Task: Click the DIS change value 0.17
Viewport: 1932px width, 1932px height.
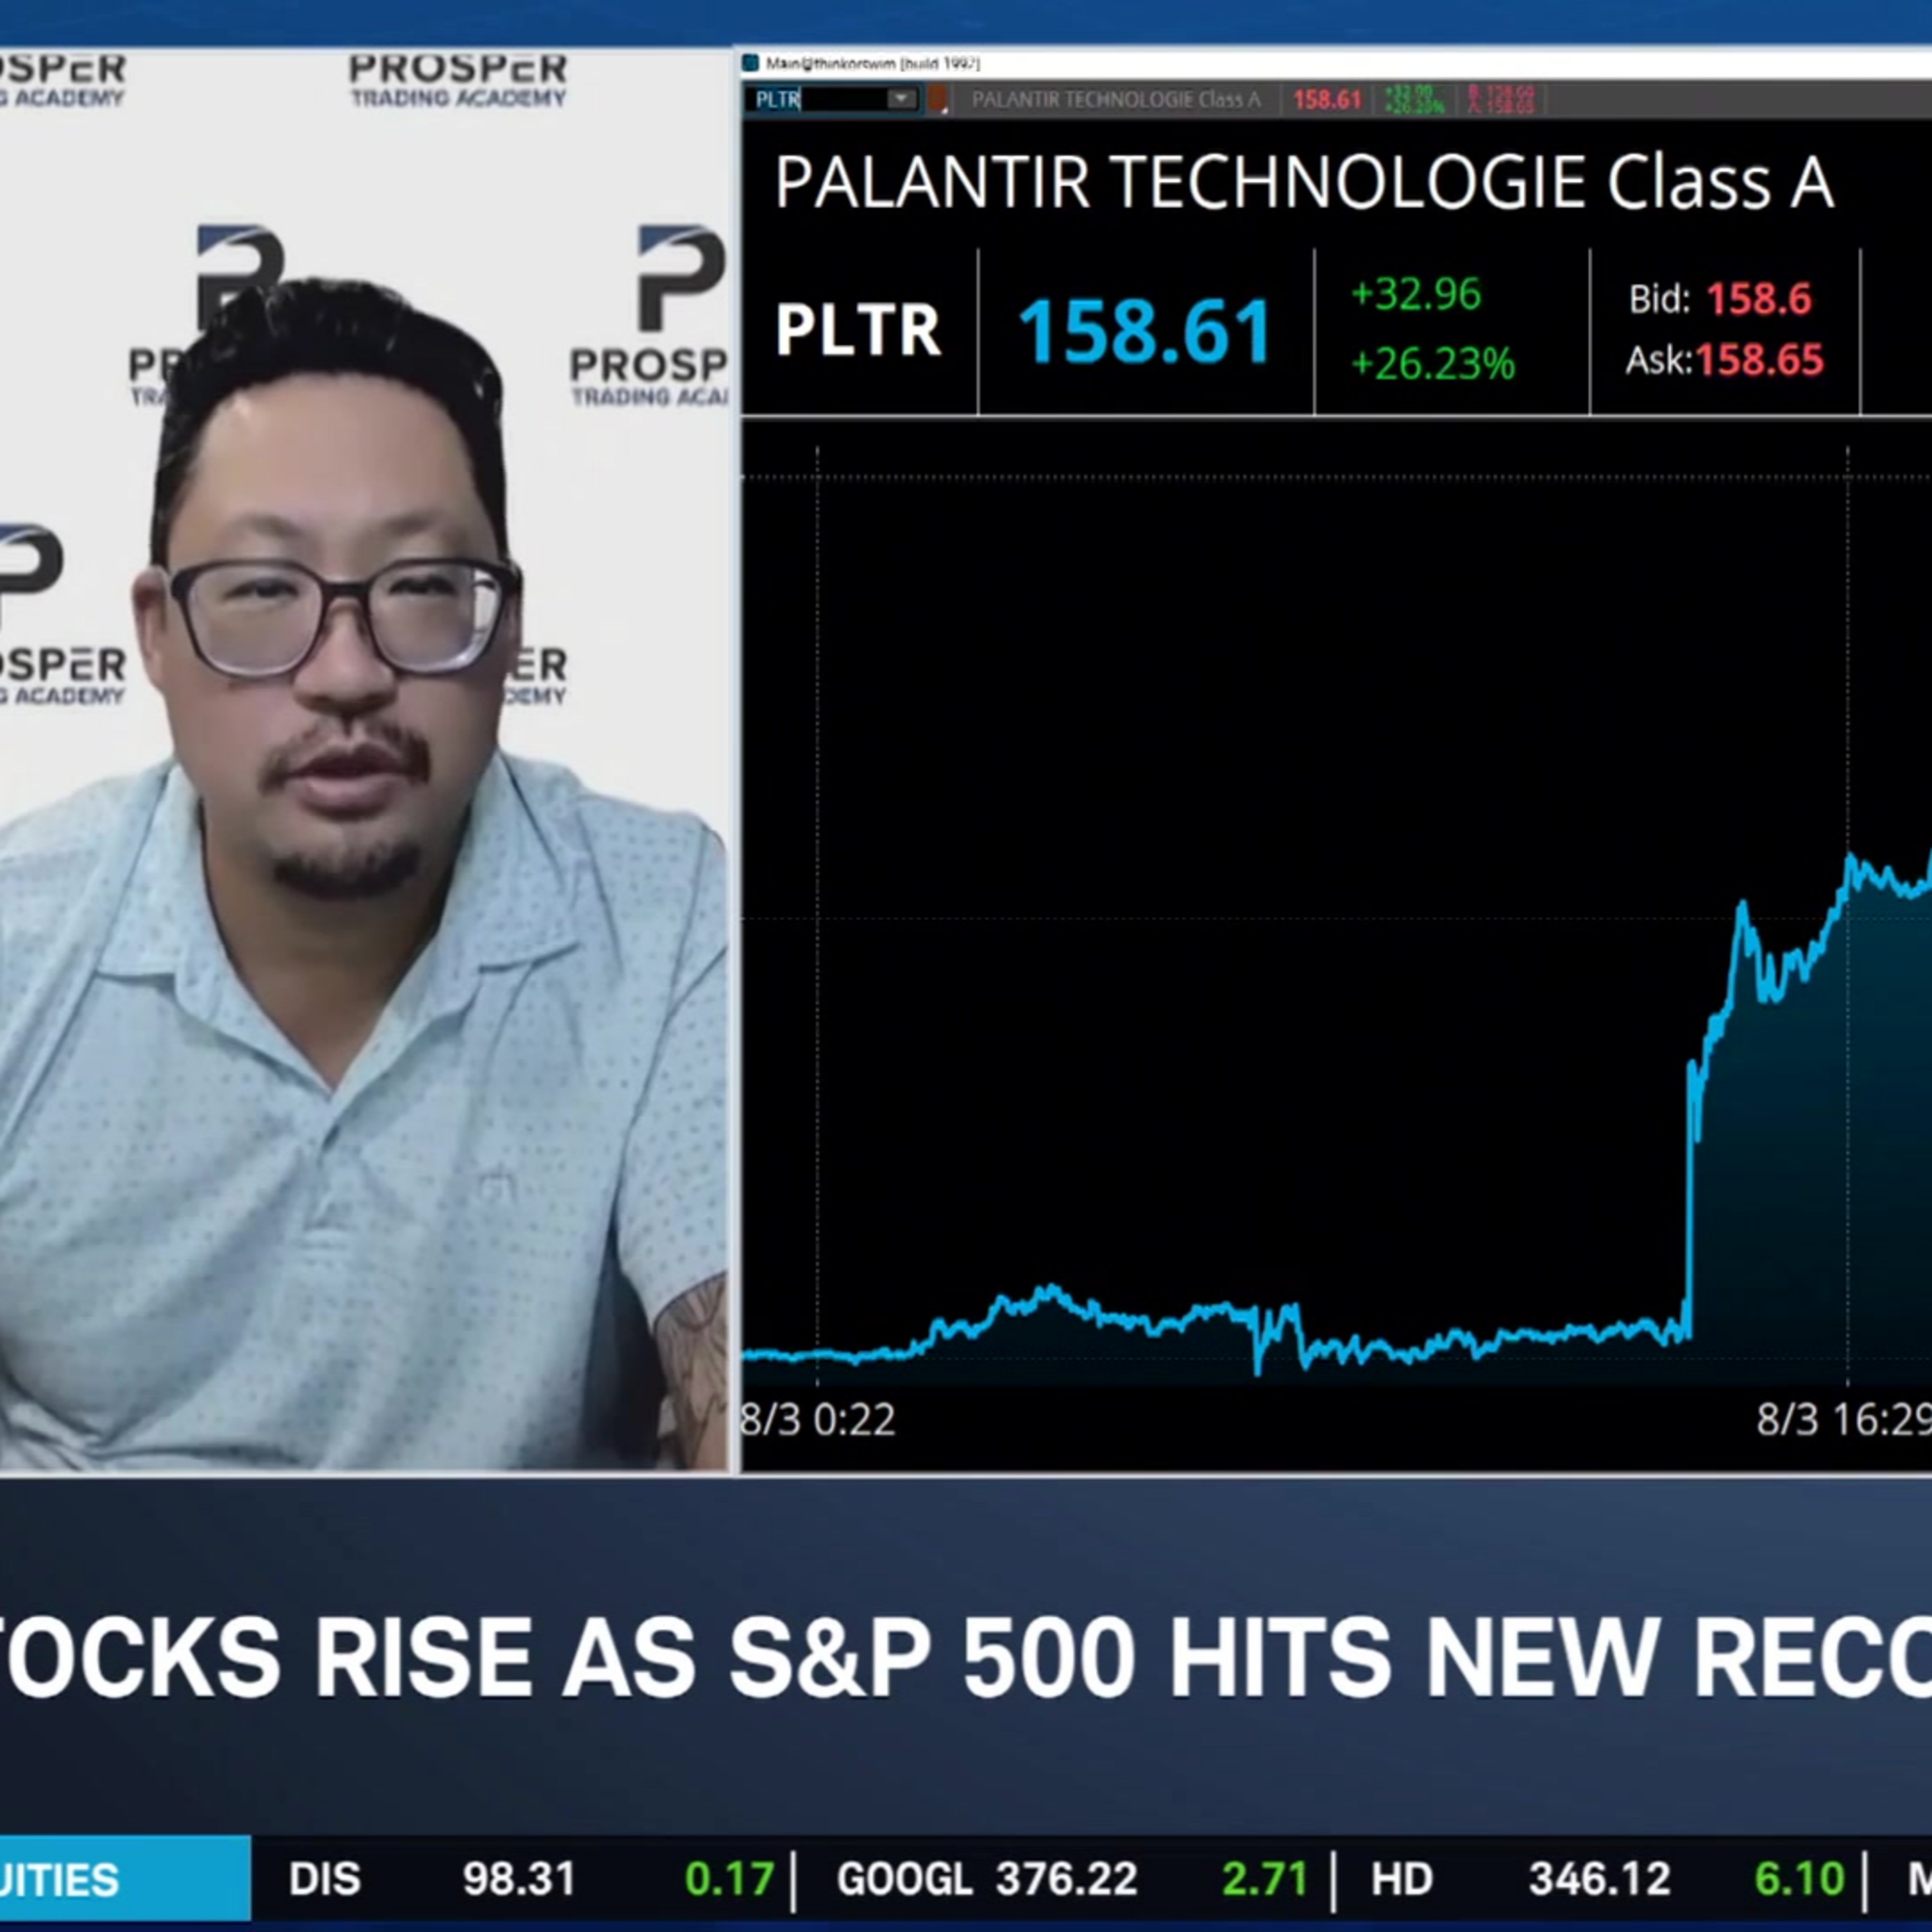Action: (x=730, y=1878)
